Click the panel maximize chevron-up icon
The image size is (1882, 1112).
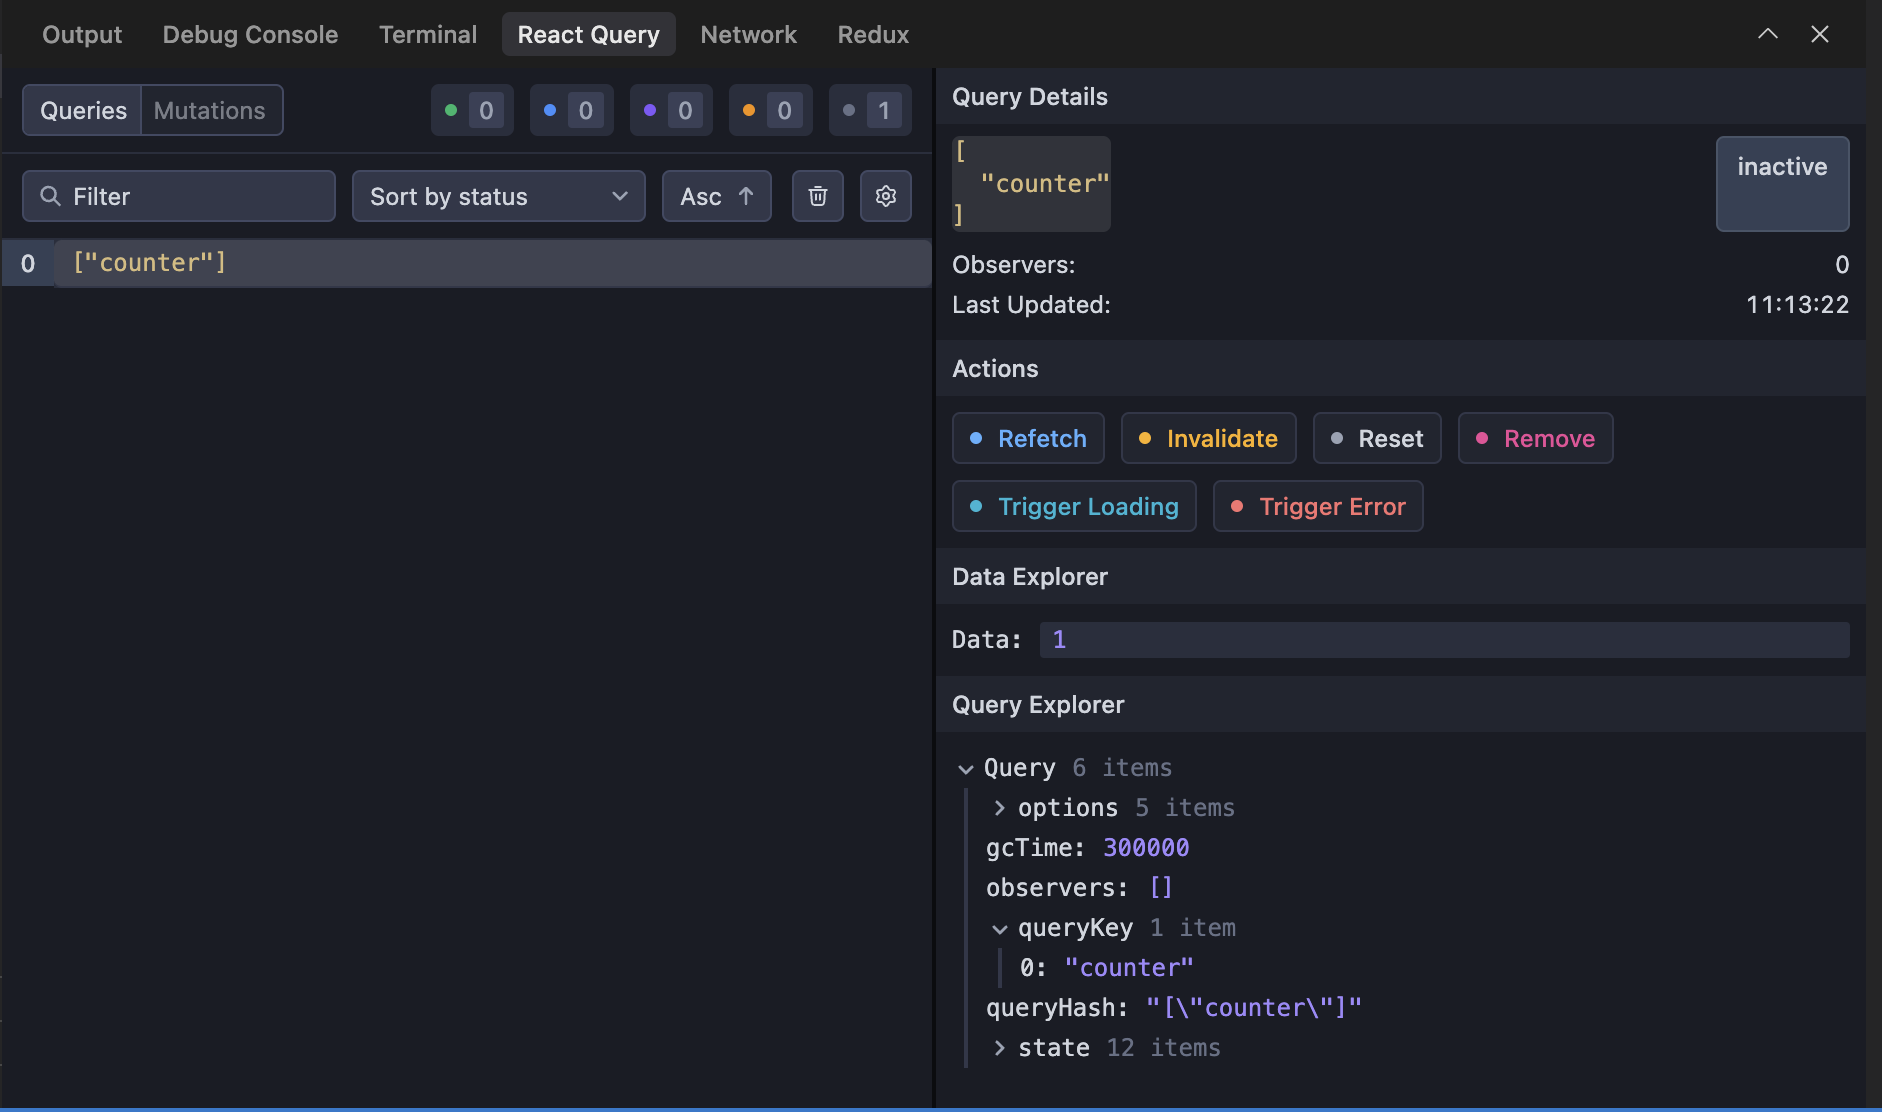tap(1767, 34)
